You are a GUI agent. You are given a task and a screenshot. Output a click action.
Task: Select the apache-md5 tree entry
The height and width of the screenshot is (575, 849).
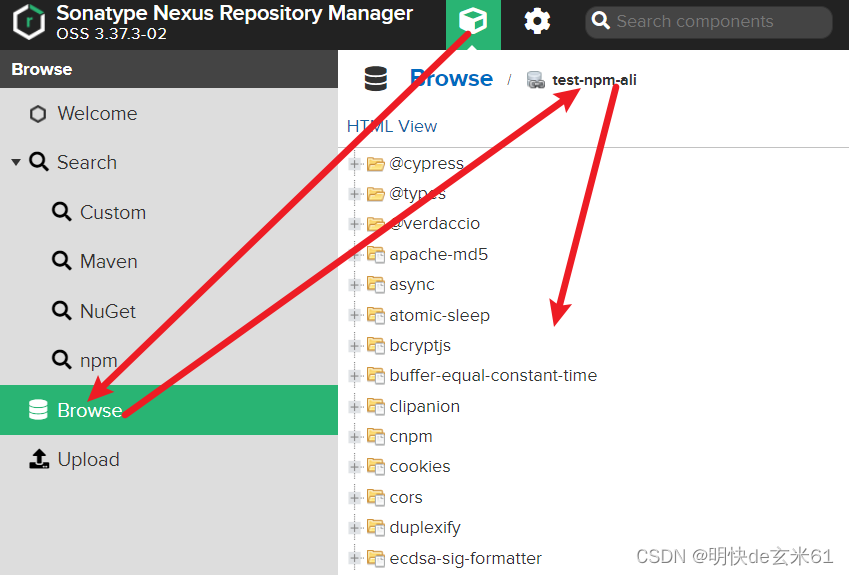[x=439, y=254]
